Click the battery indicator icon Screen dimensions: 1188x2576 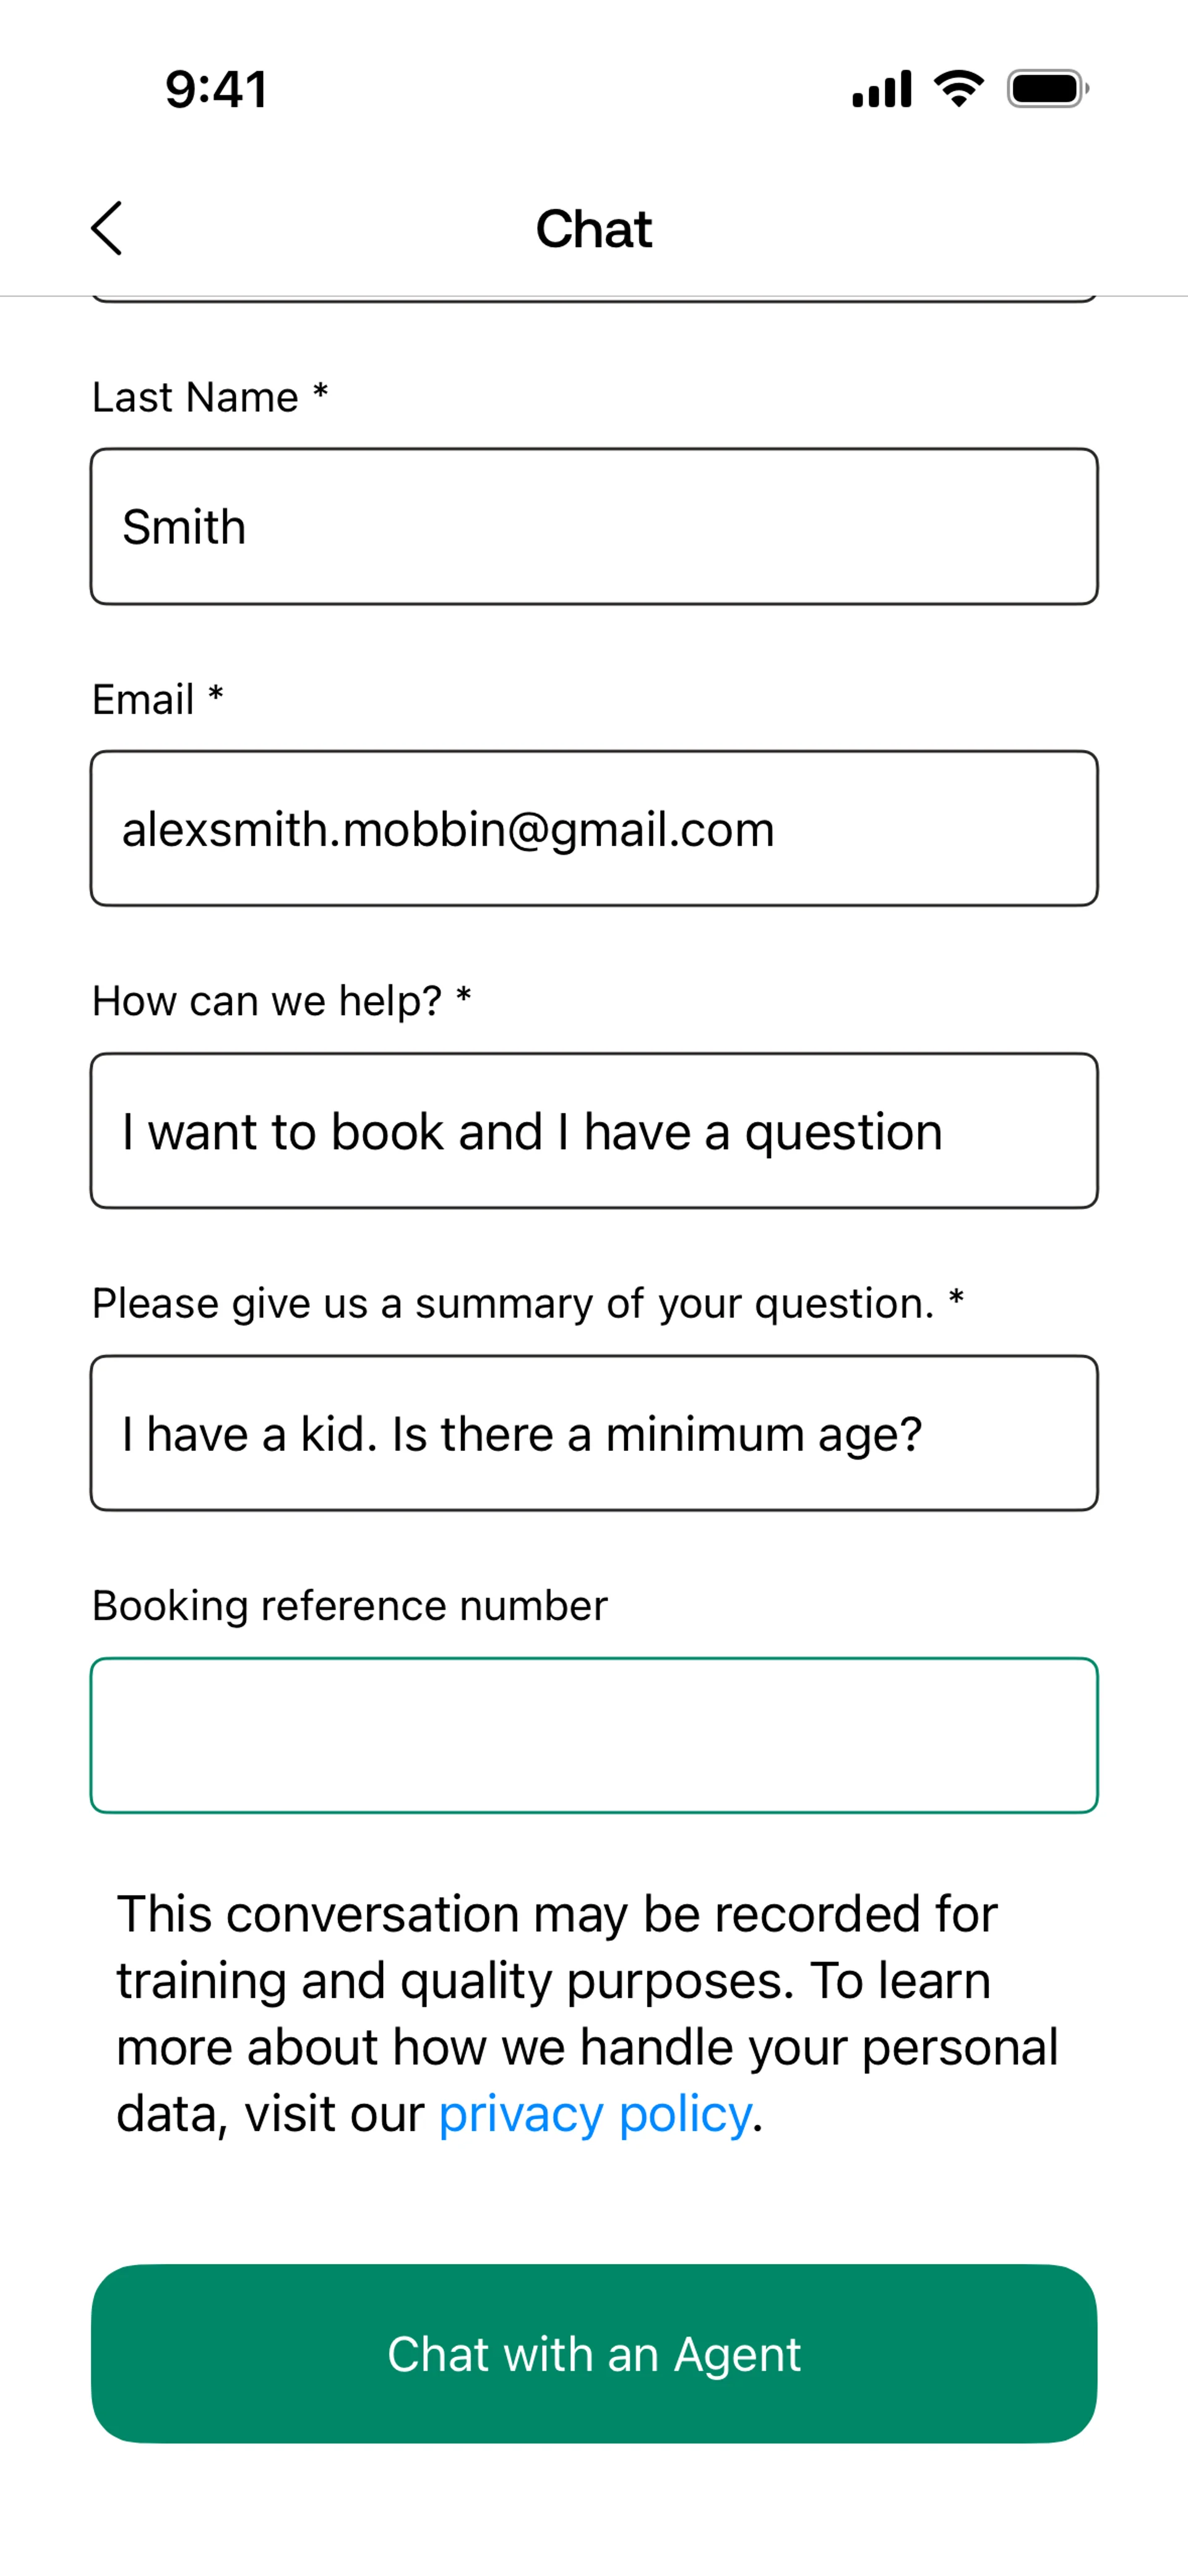coord(1047,89)
